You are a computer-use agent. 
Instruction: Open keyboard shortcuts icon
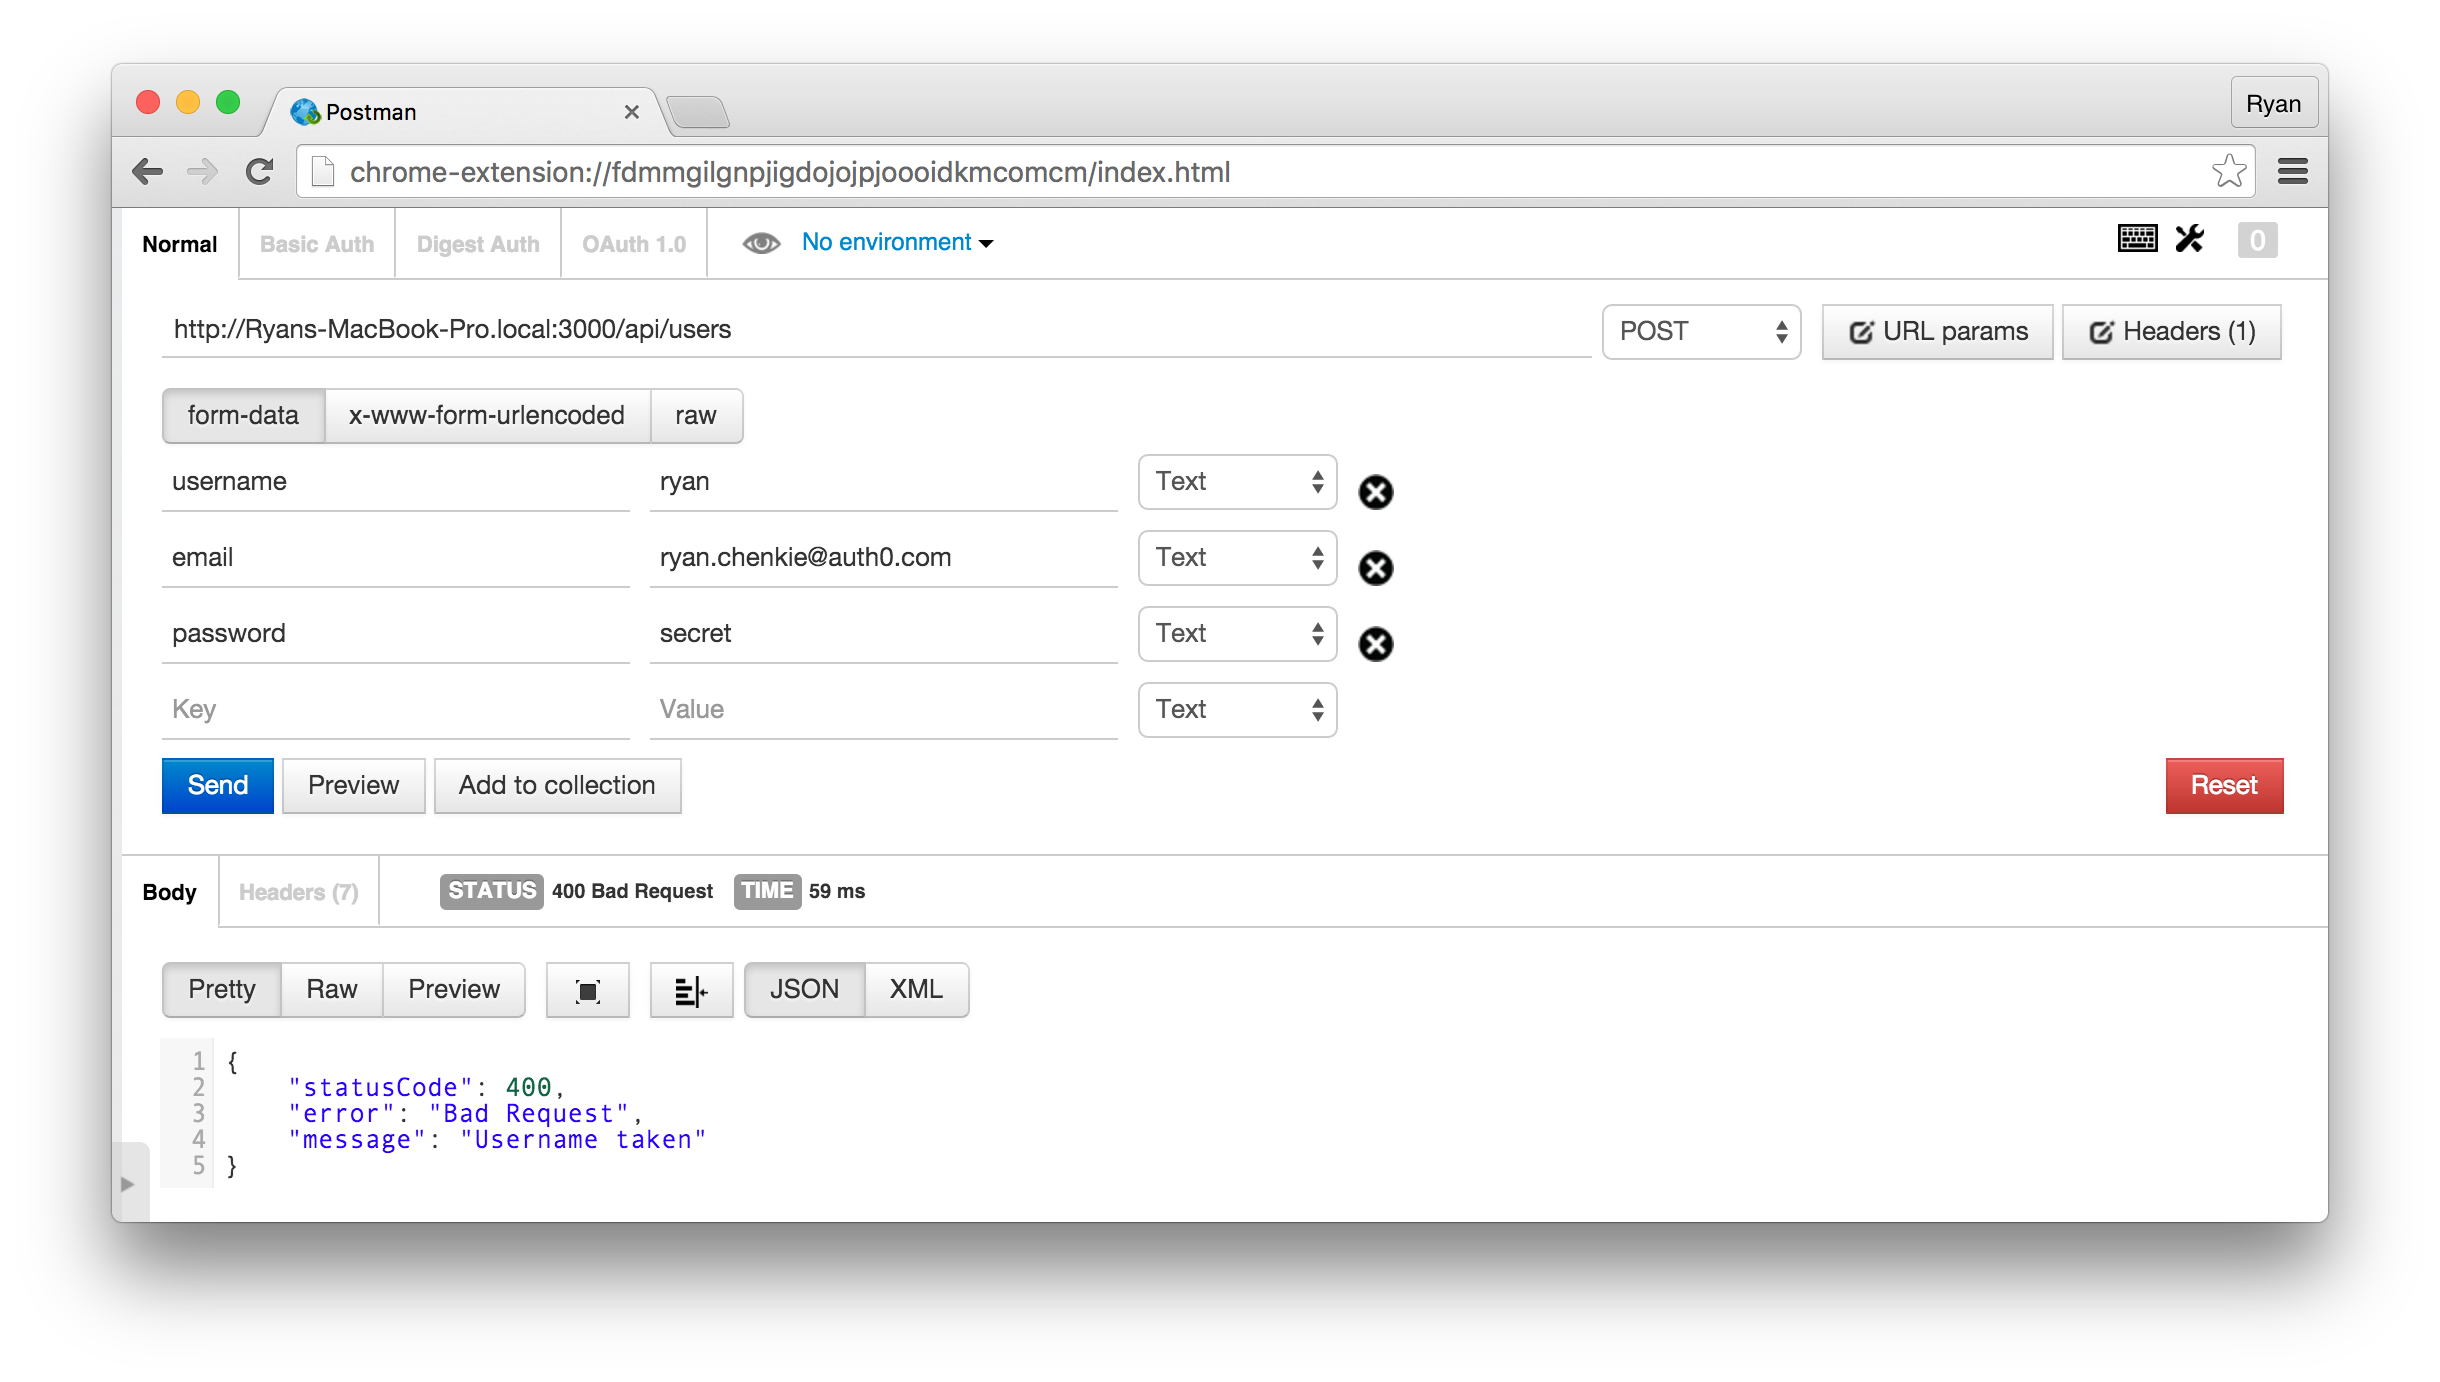(x=2137, y=239)
